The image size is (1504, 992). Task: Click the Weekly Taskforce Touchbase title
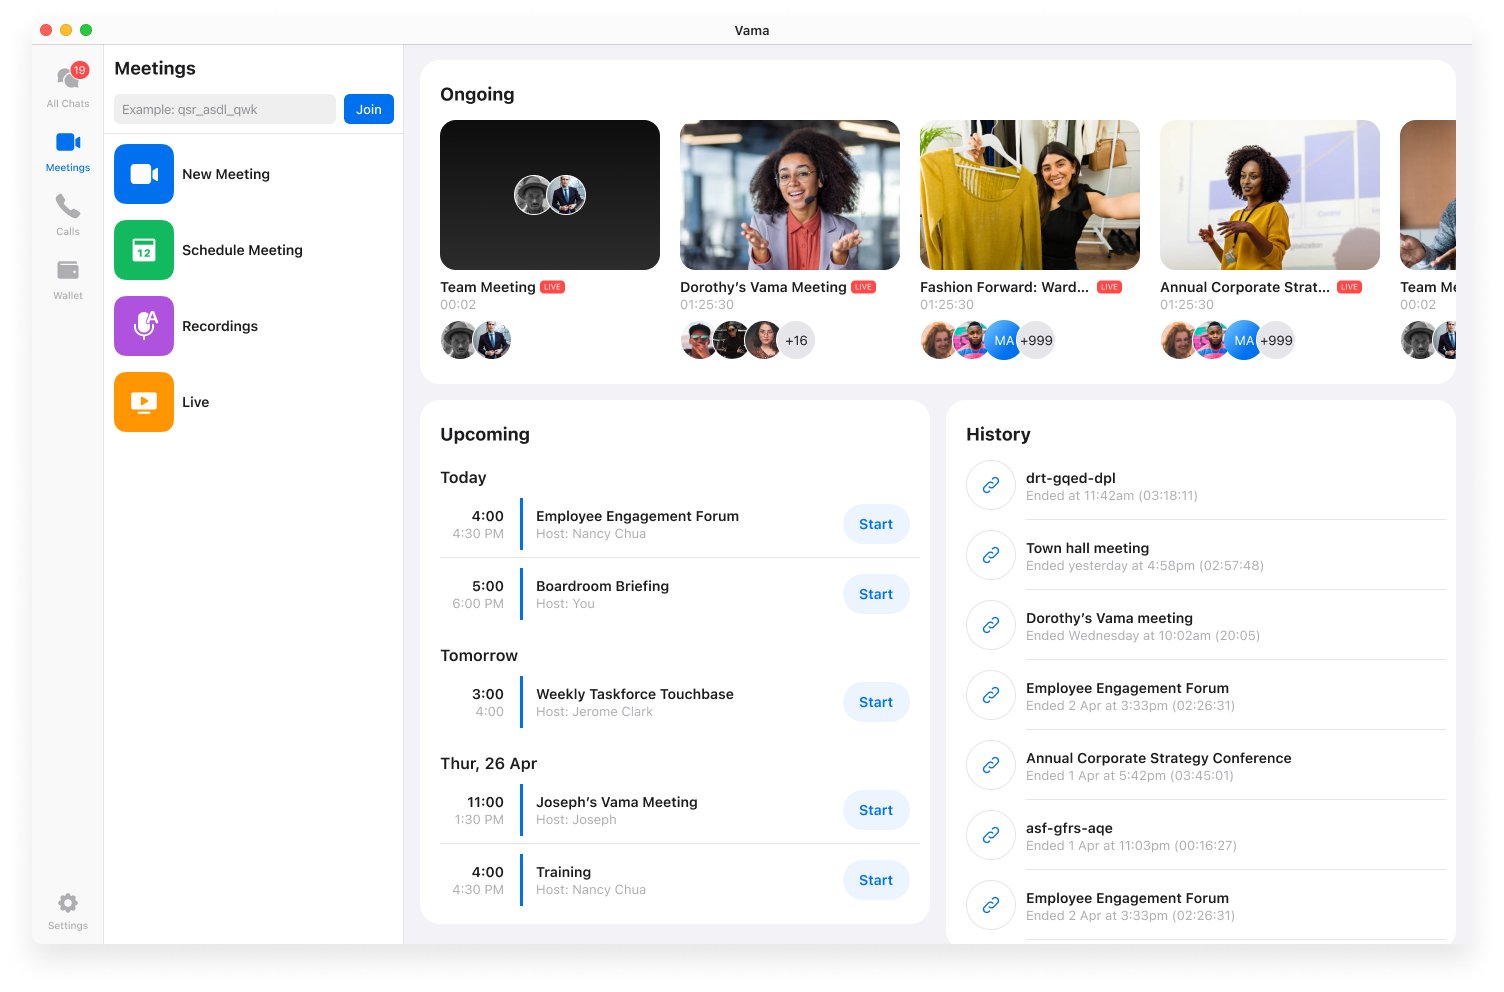coord(635,694)
